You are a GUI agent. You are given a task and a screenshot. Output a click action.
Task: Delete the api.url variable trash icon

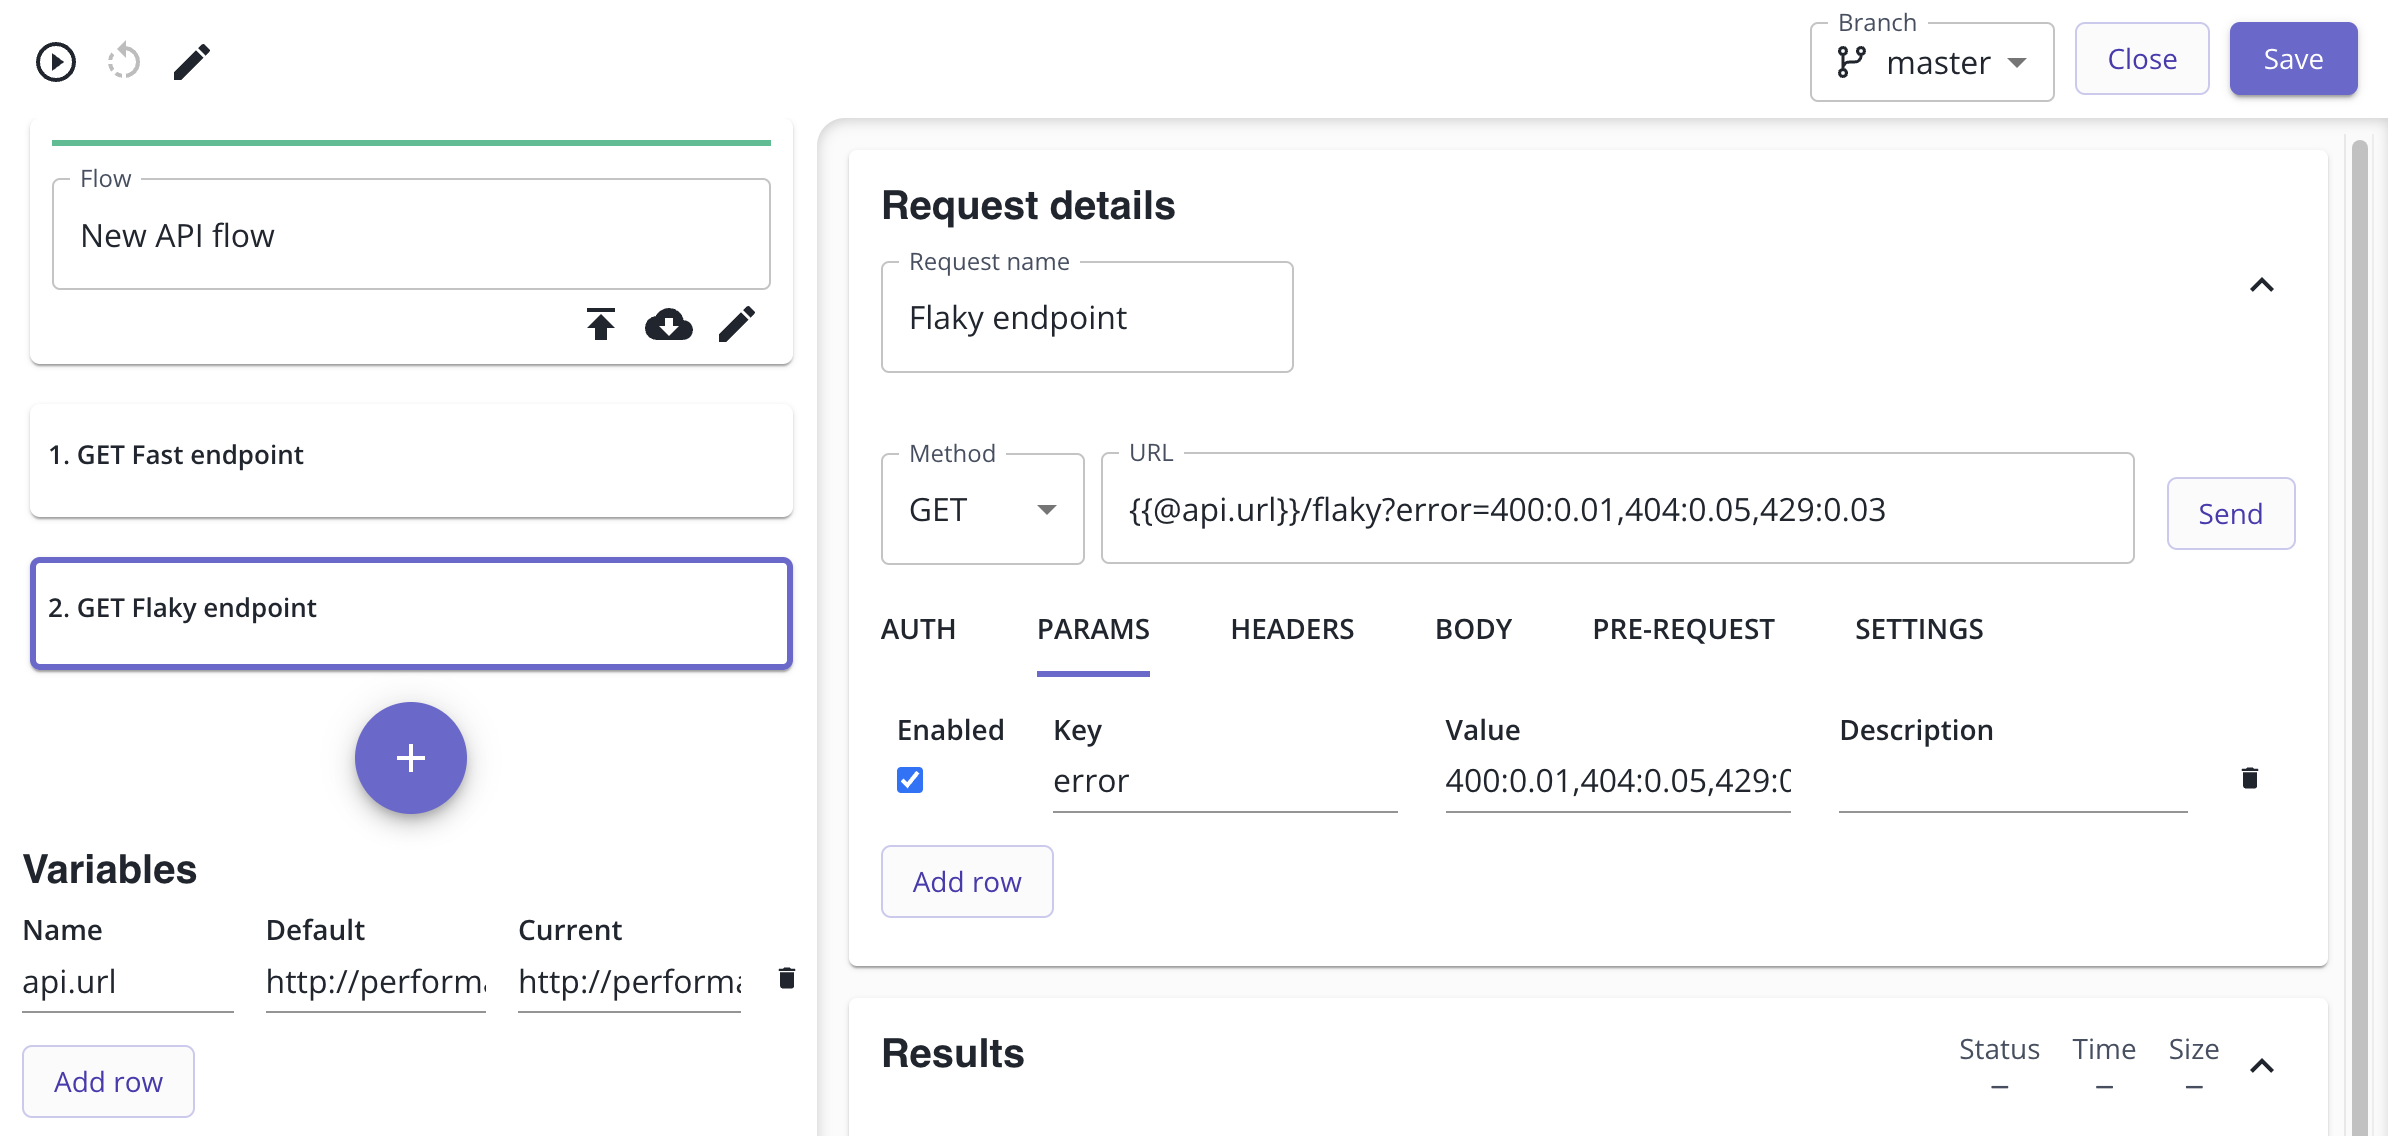[x=787, y=978]
